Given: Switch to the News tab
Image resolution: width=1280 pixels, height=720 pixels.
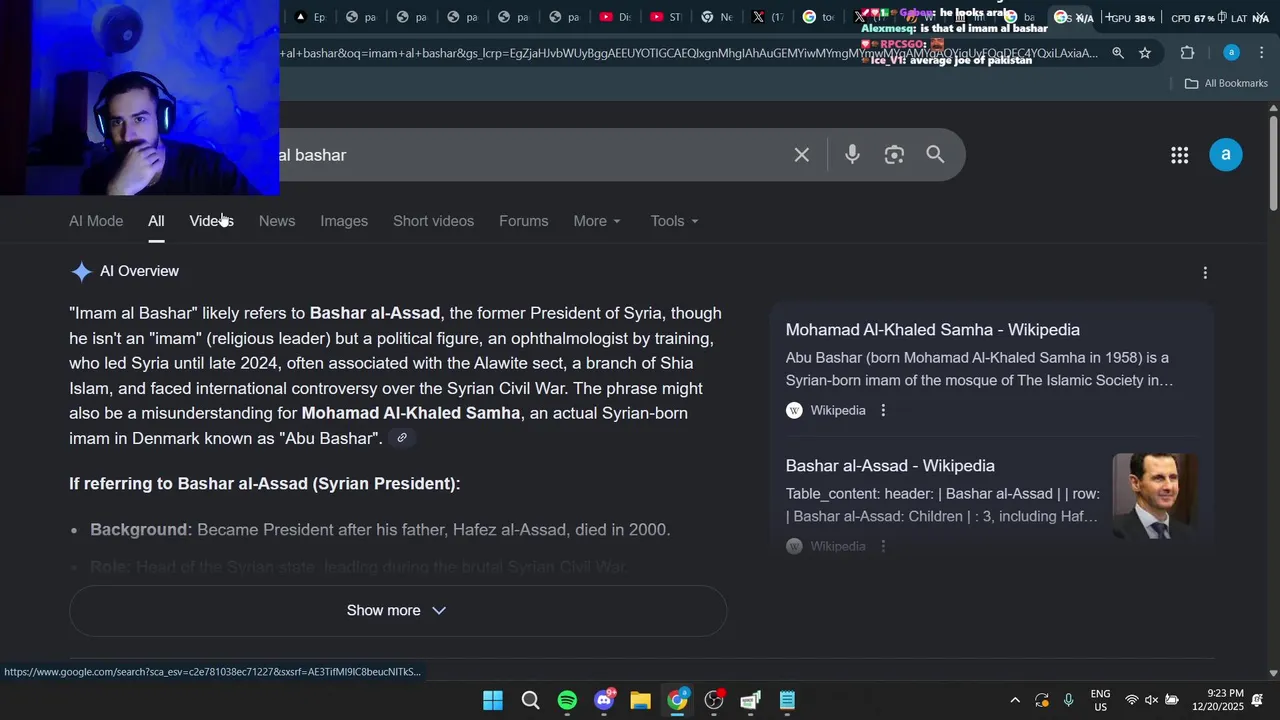Looking at the screenshot, I should coord(277,221).
